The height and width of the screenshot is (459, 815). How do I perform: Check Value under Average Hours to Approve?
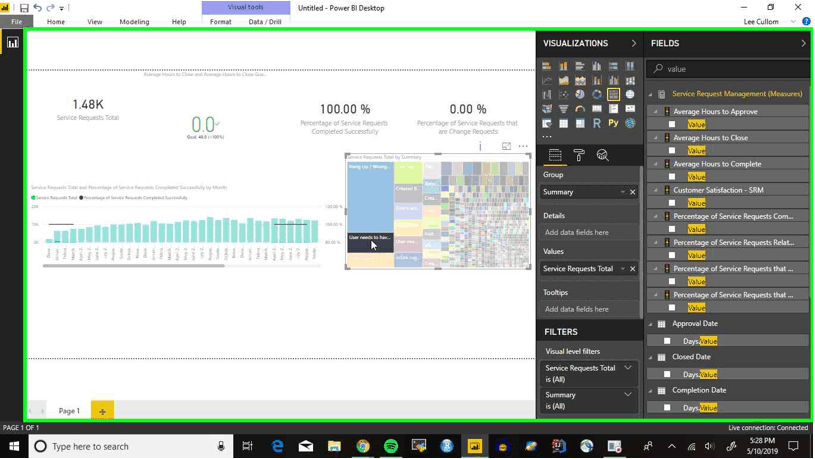click(672, 124)
